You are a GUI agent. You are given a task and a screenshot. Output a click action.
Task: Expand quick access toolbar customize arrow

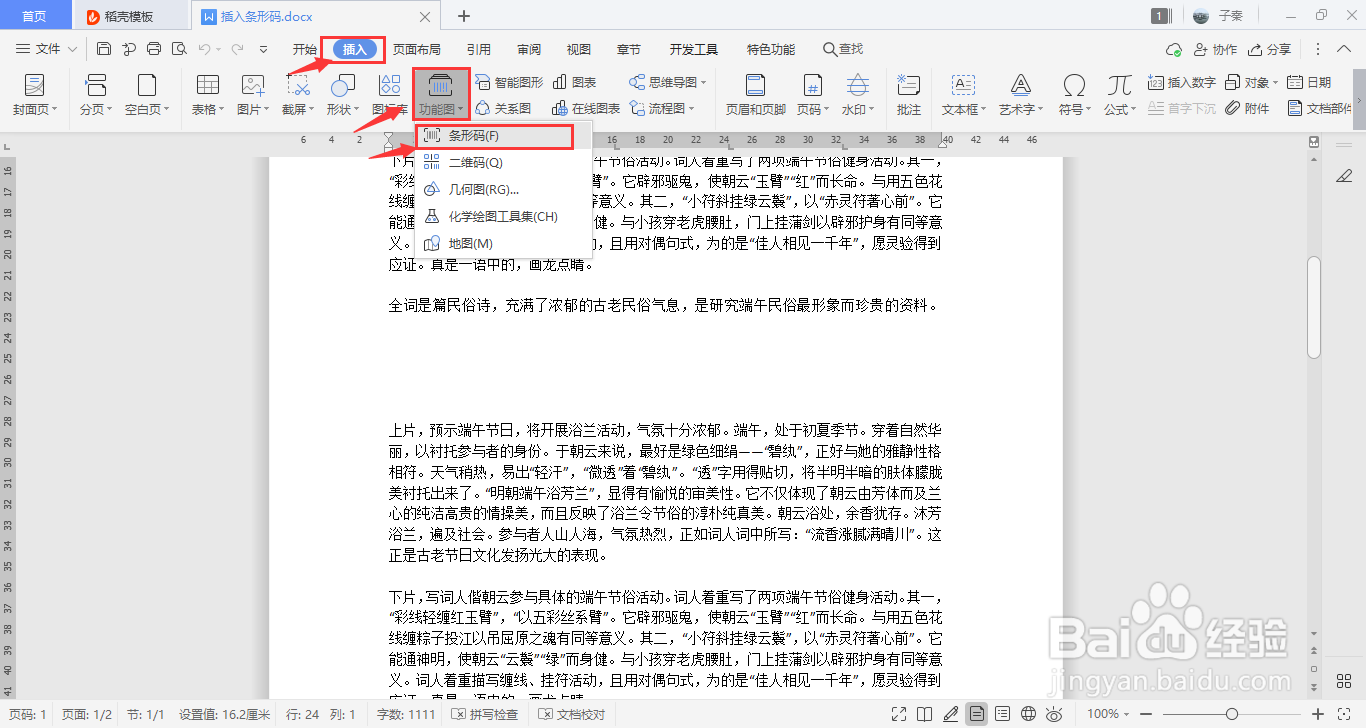263,49
